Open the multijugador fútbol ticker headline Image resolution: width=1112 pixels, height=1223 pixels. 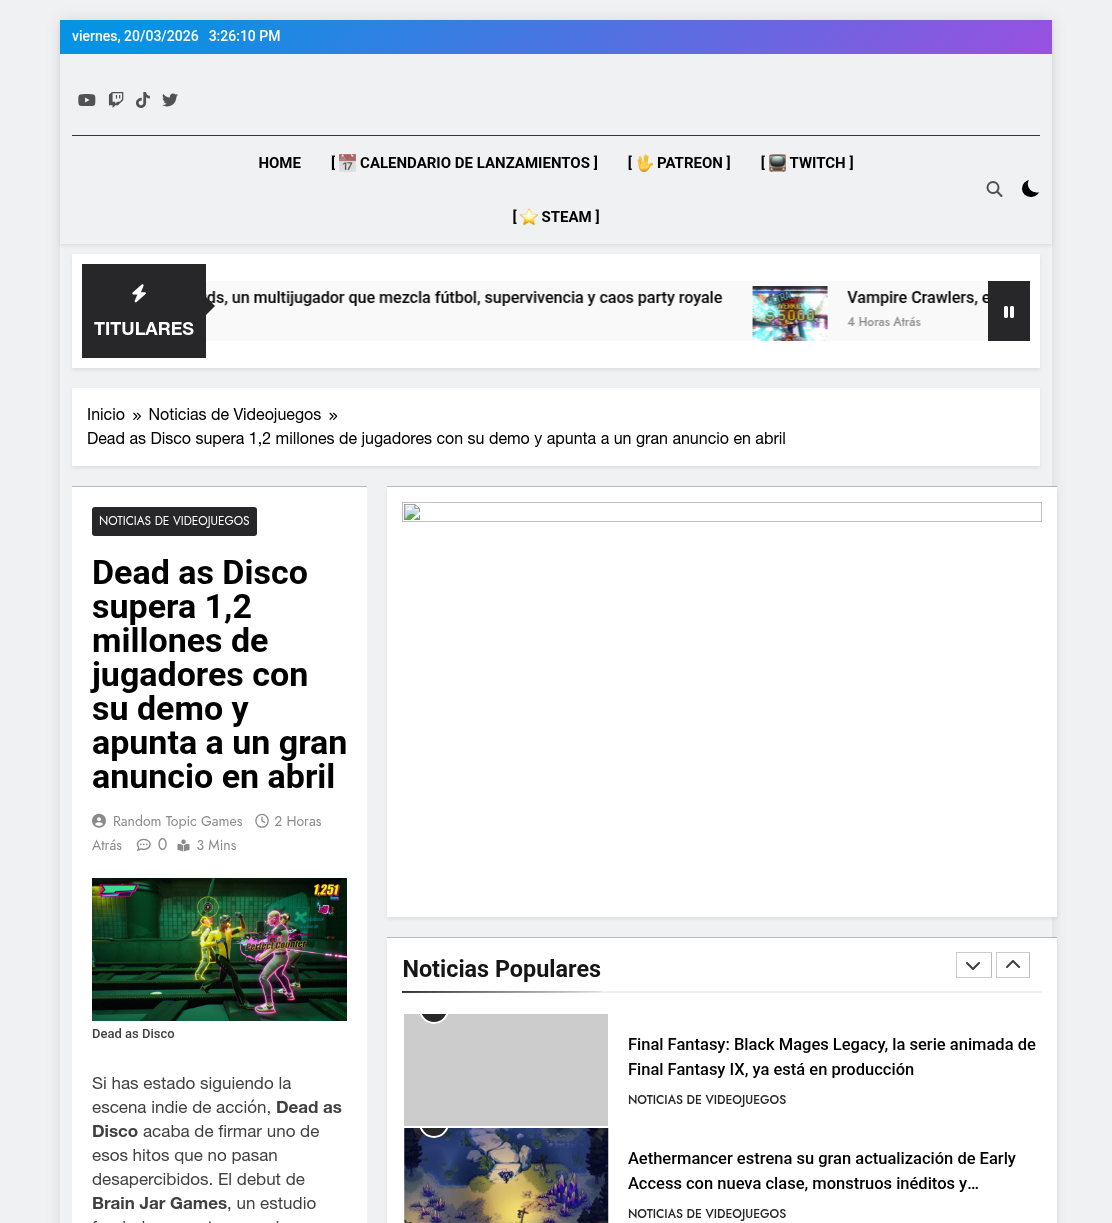pos(464,298)
